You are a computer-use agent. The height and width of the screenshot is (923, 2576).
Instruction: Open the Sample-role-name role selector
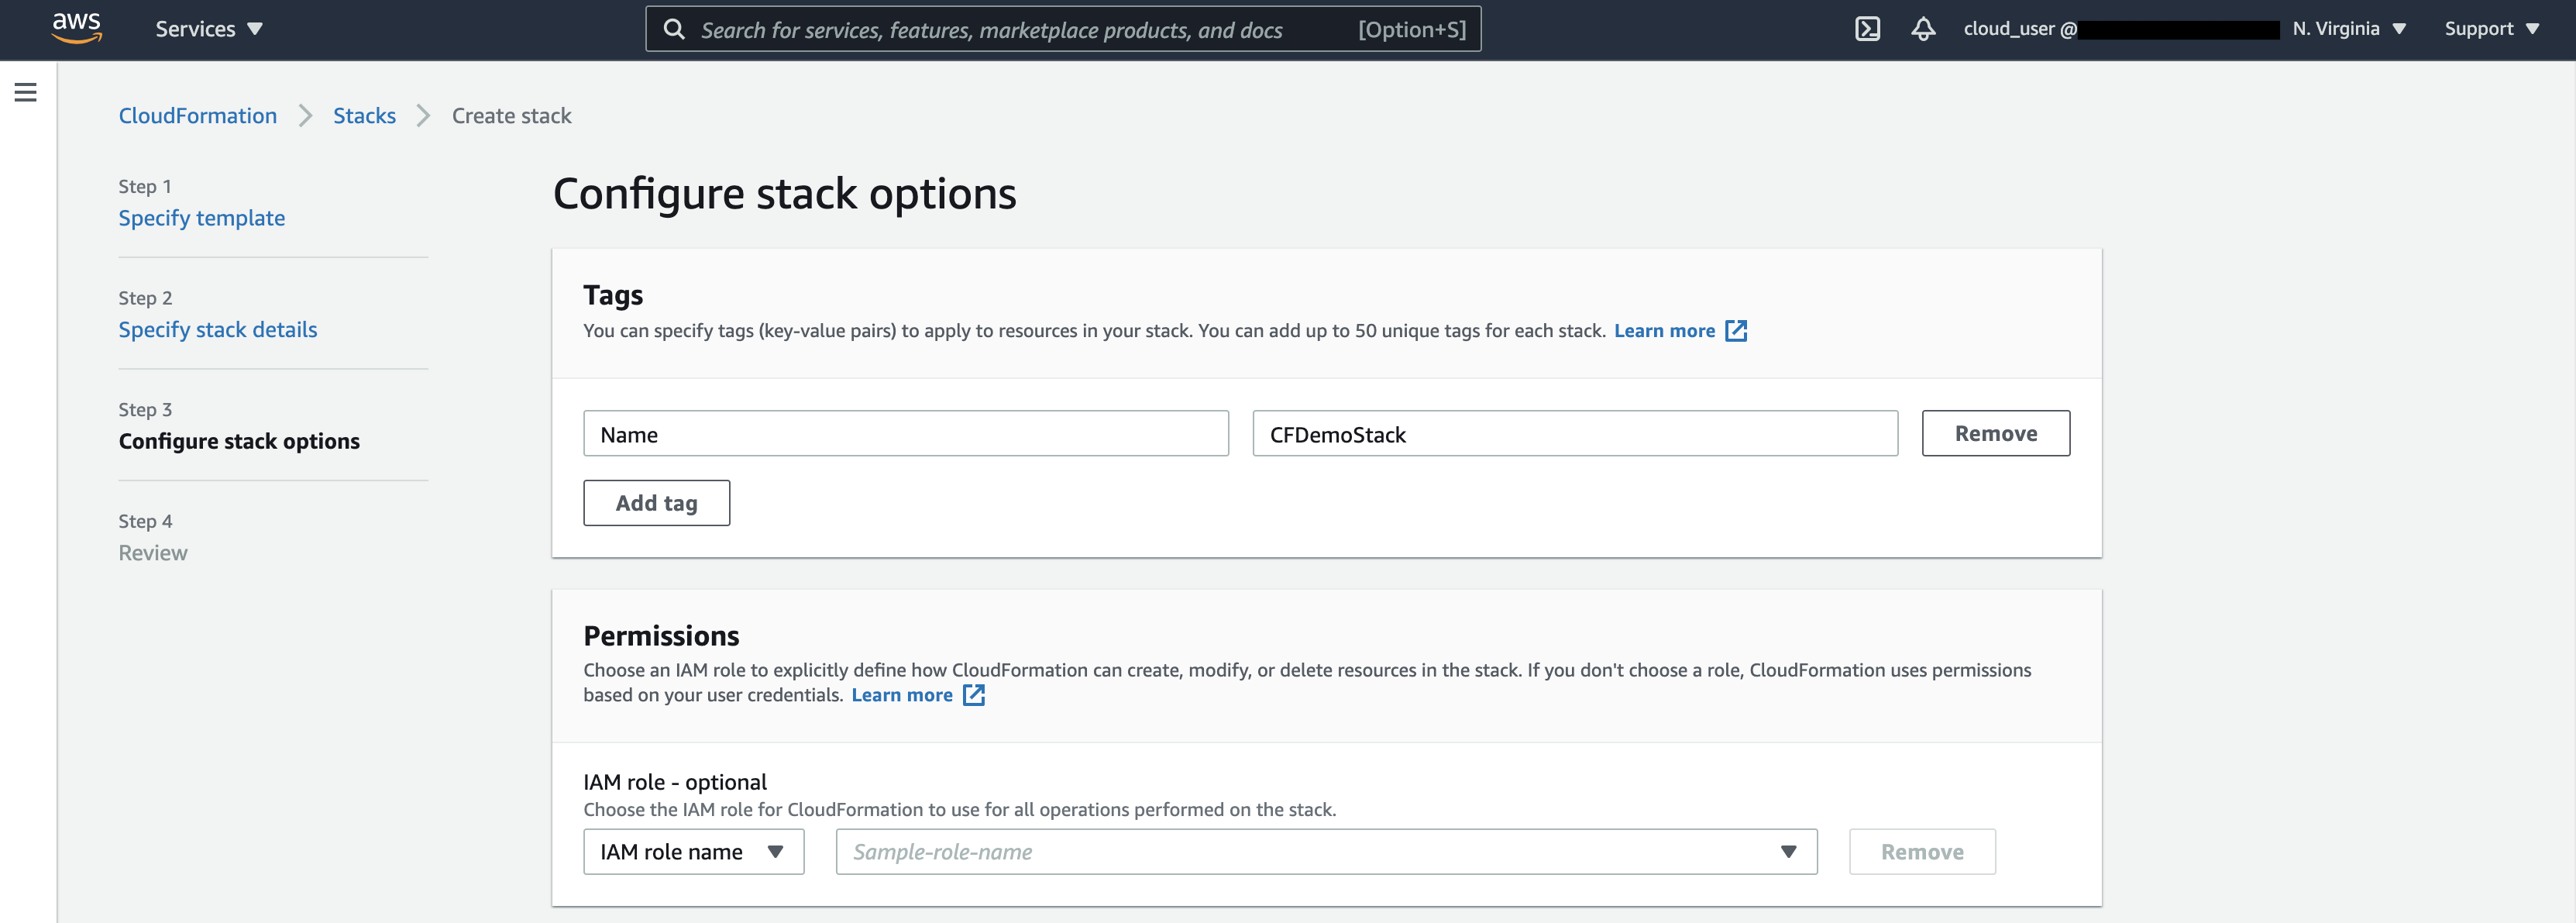[1326, 852]
